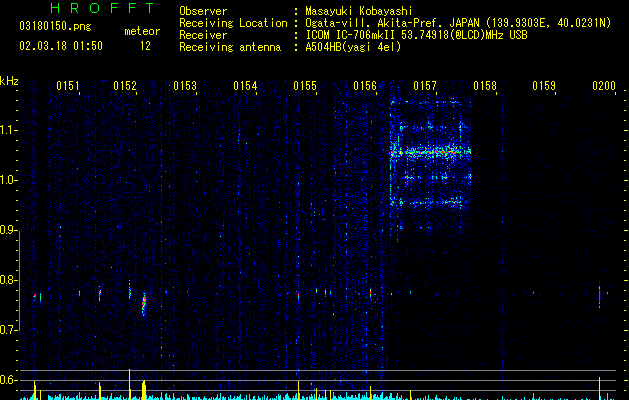
Task: Click the 0151 time marker
Action: (x=68, y=86)
